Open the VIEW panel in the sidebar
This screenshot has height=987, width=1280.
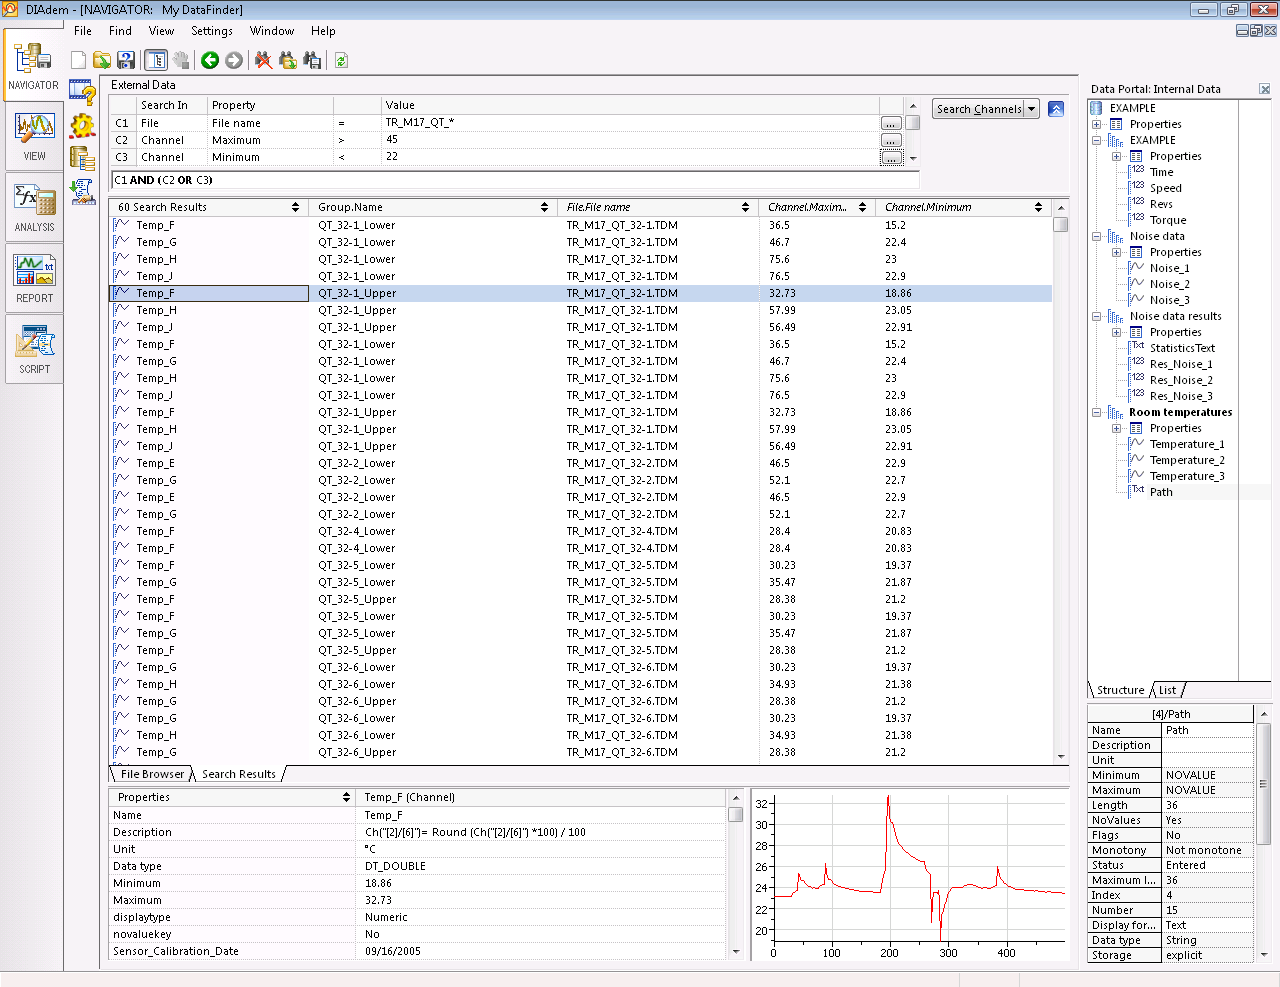[x=34, y=137]
